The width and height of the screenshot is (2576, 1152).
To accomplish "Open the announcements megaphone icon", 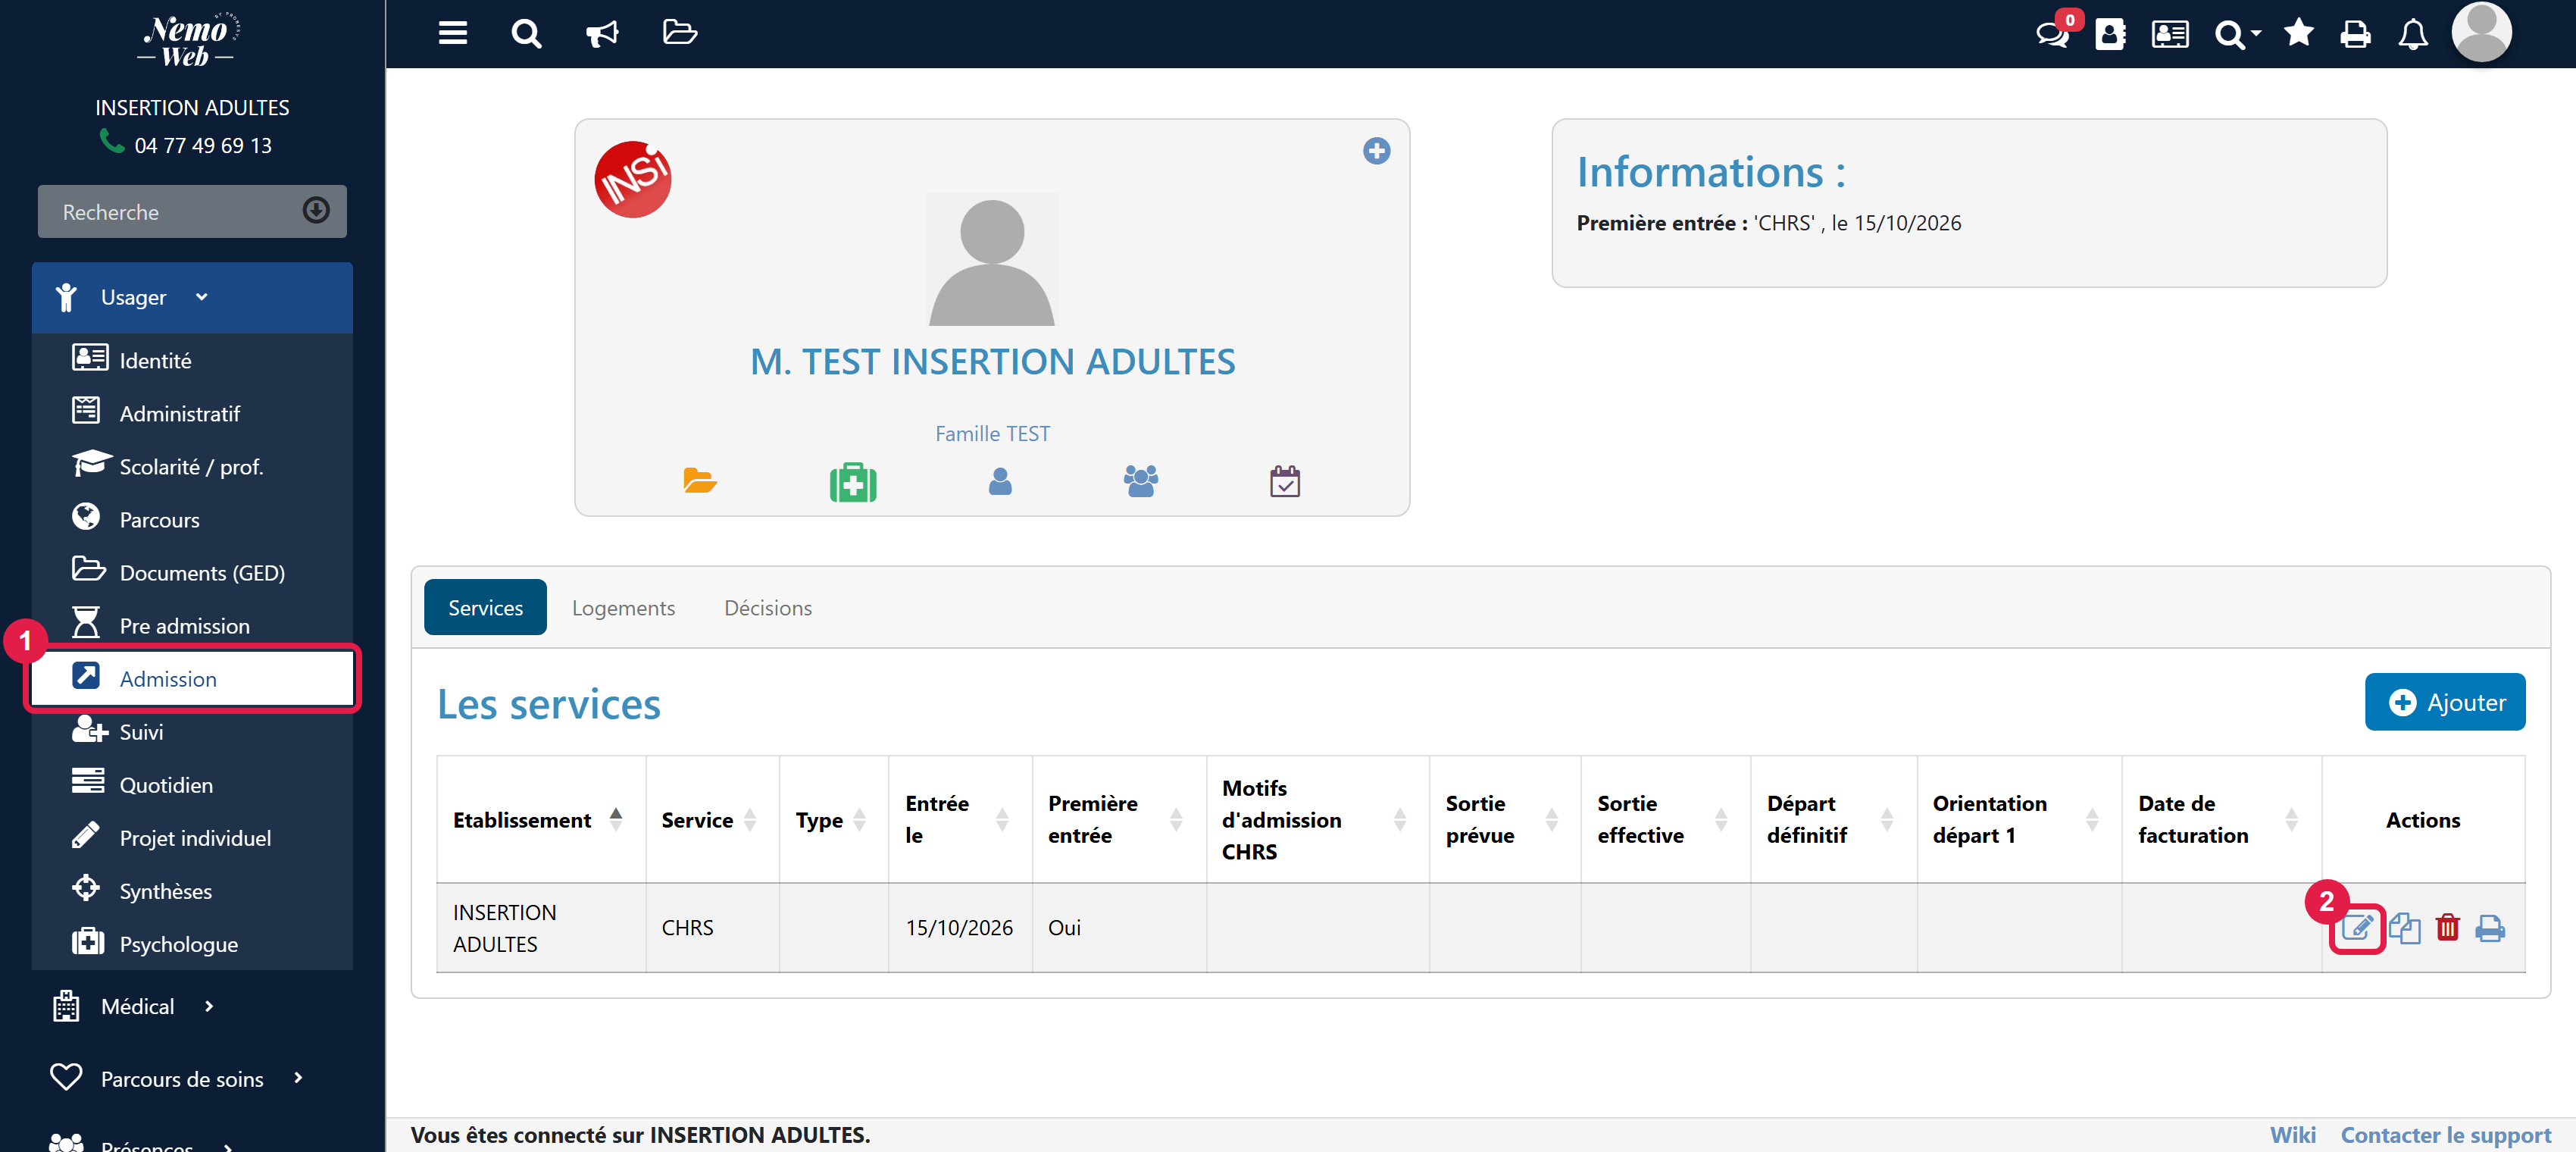I will tap(602, 34).
